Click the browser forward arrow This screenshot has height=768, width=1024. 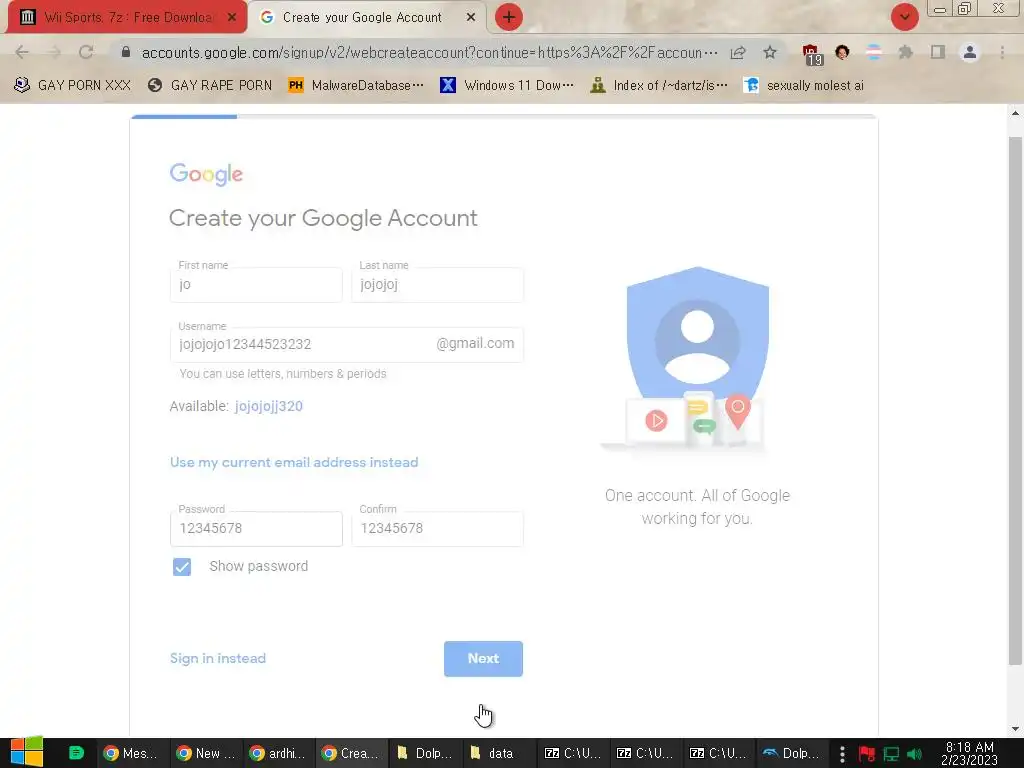click(54, 52)
